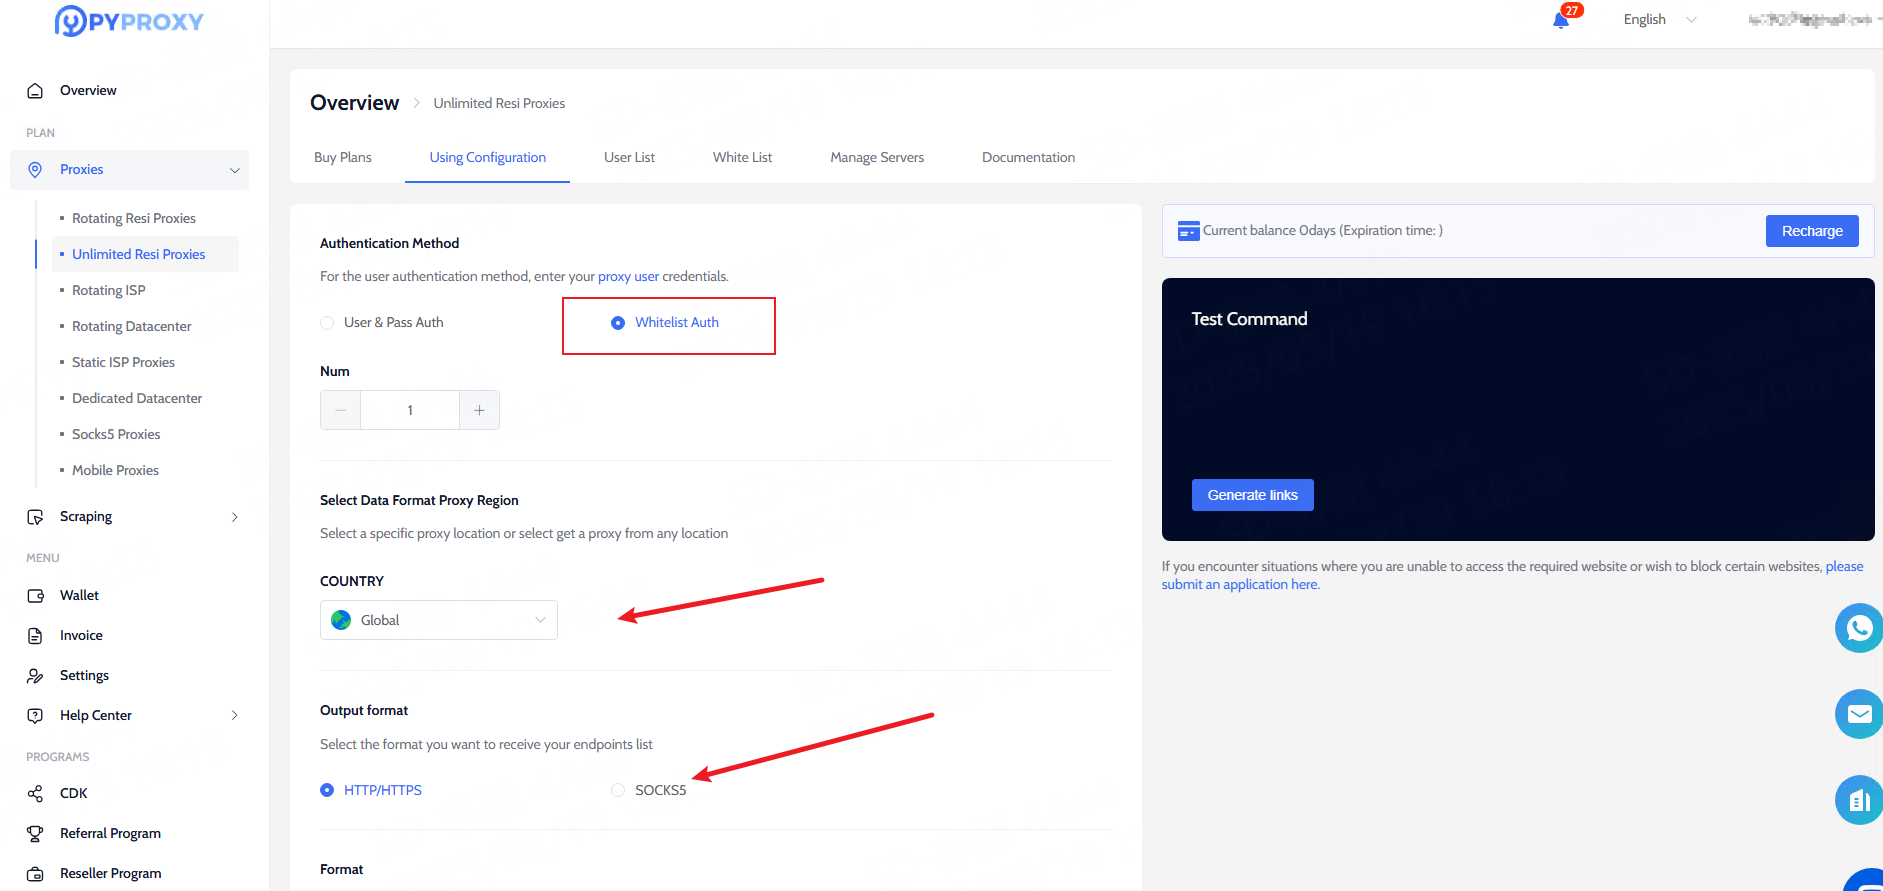Click the Wallet sidebar icon

point(35,596)
